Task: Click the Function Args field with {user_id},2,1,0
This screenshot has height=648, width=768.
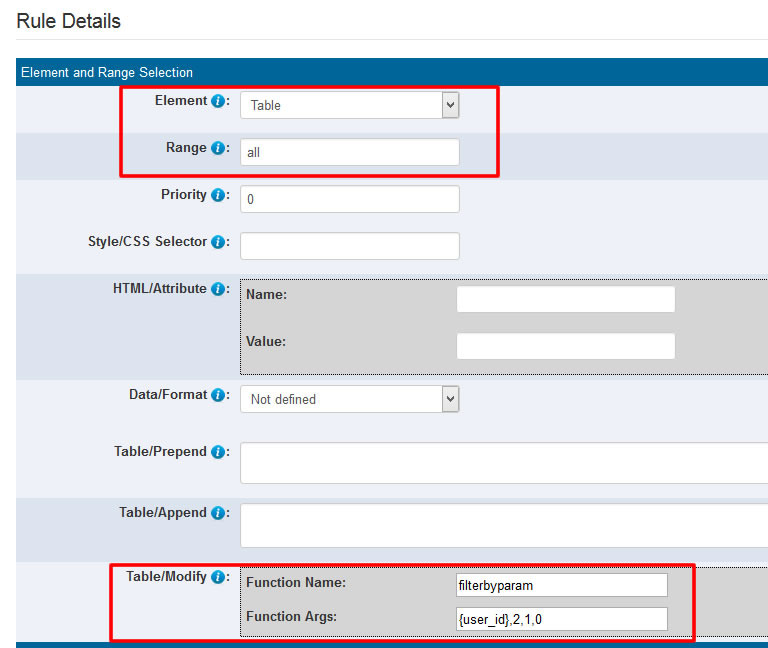Action: coord(558,619)
